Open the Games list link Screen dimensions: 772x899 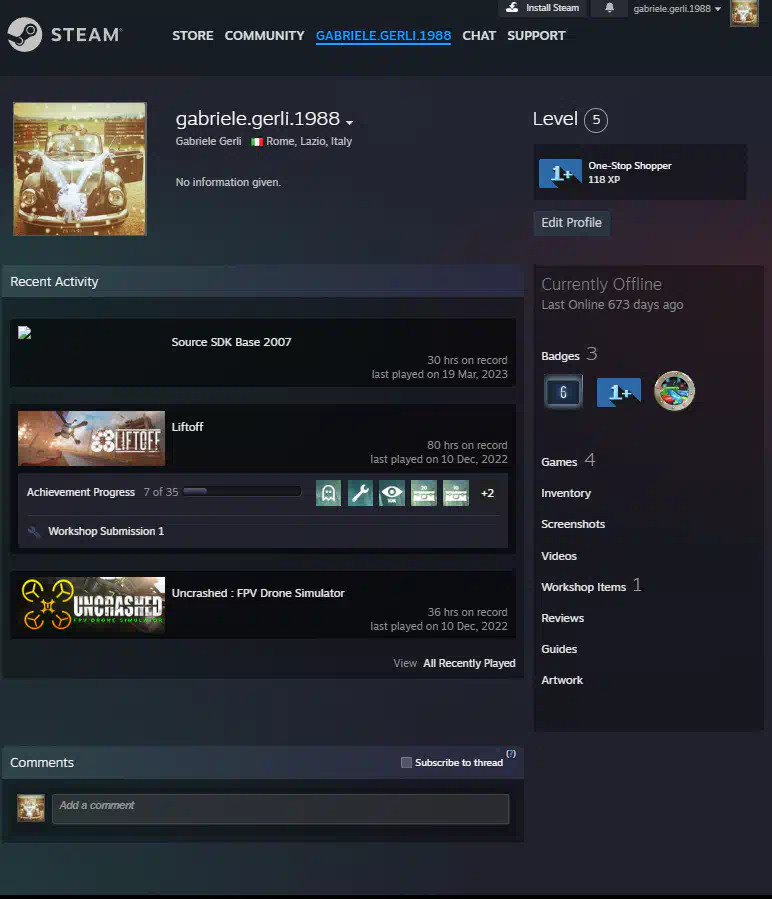click(x=559, y=462)
